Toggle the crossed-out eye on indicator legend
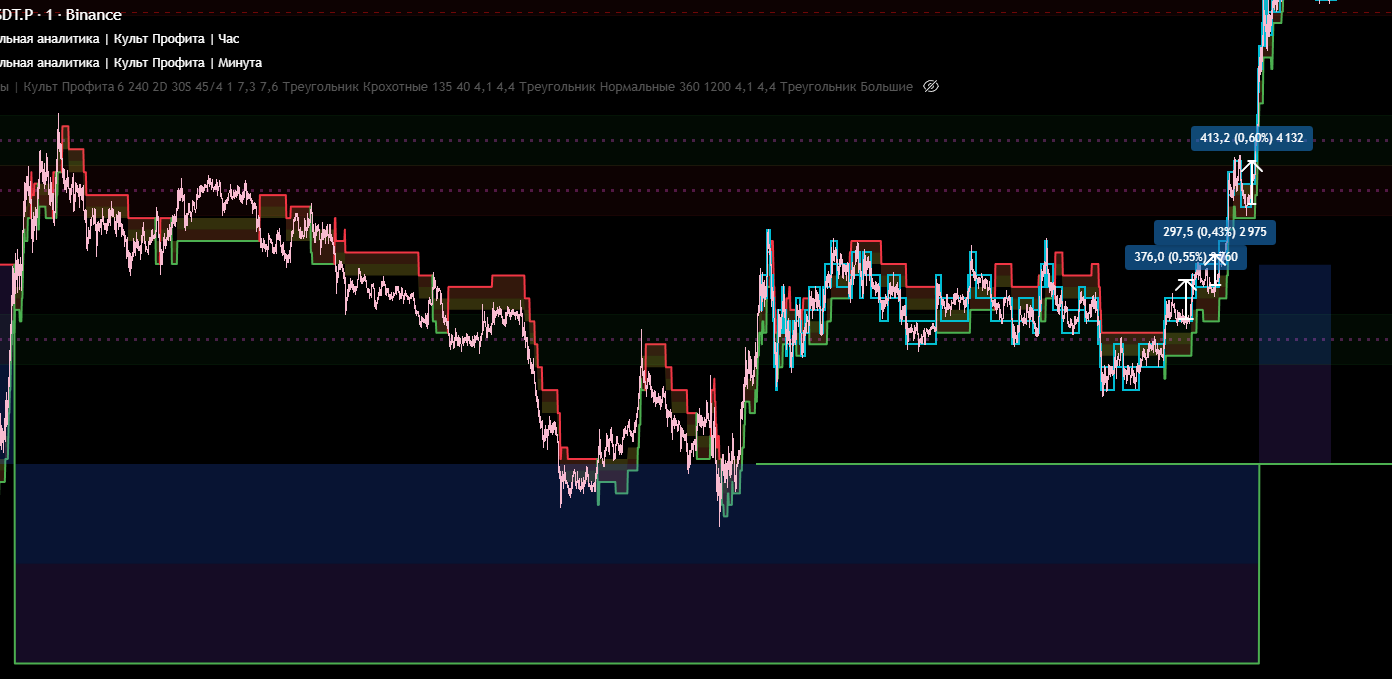Screen dimensions: 1392x679 pyautogui.click(x=931, y=87)
